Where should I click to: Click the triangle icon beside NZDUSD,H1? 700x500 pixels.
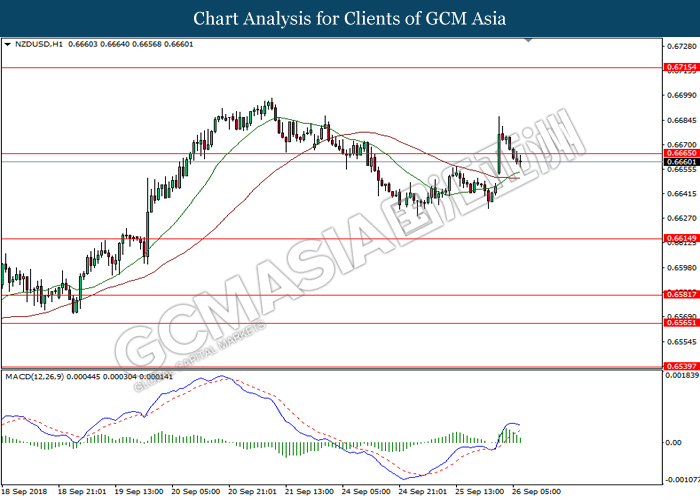pyautogui.click(x=8, y=45)
